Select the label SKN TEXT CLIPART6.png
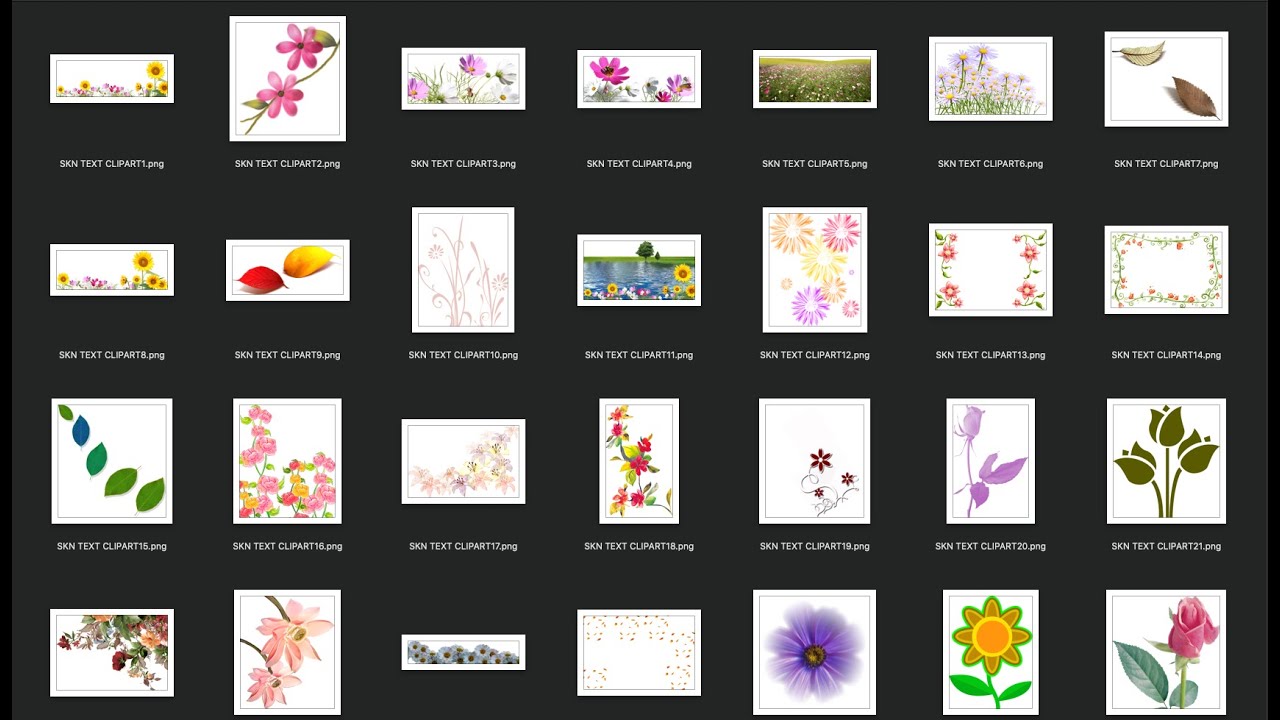 click(x=991, y=164)
